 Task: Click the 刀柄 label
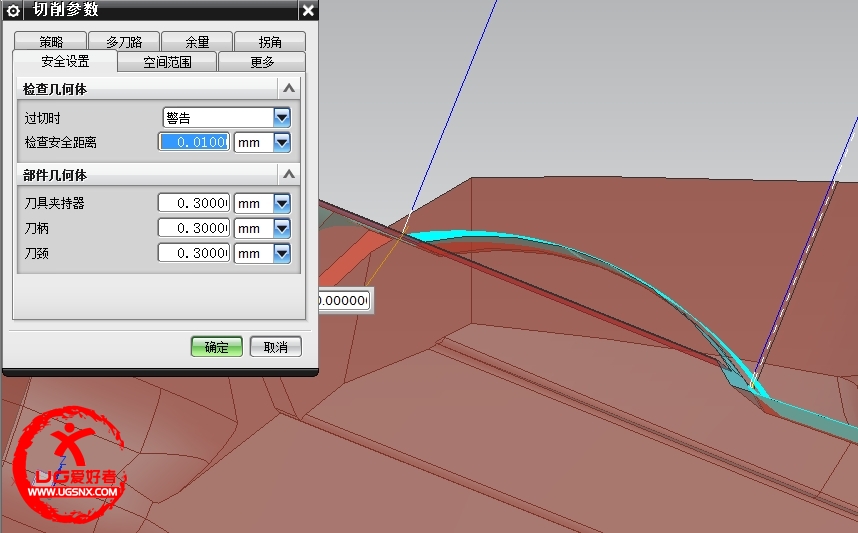click(36, 228)
